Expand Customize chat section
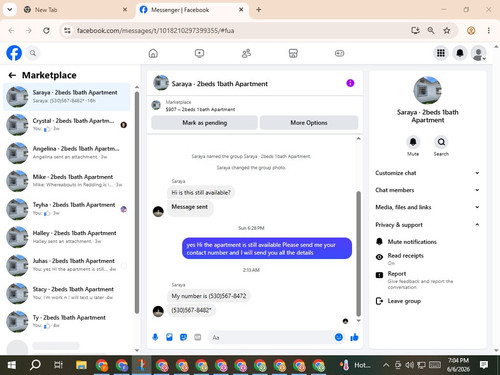This screenshot has height=375, width=500. (x=427, y=173)
